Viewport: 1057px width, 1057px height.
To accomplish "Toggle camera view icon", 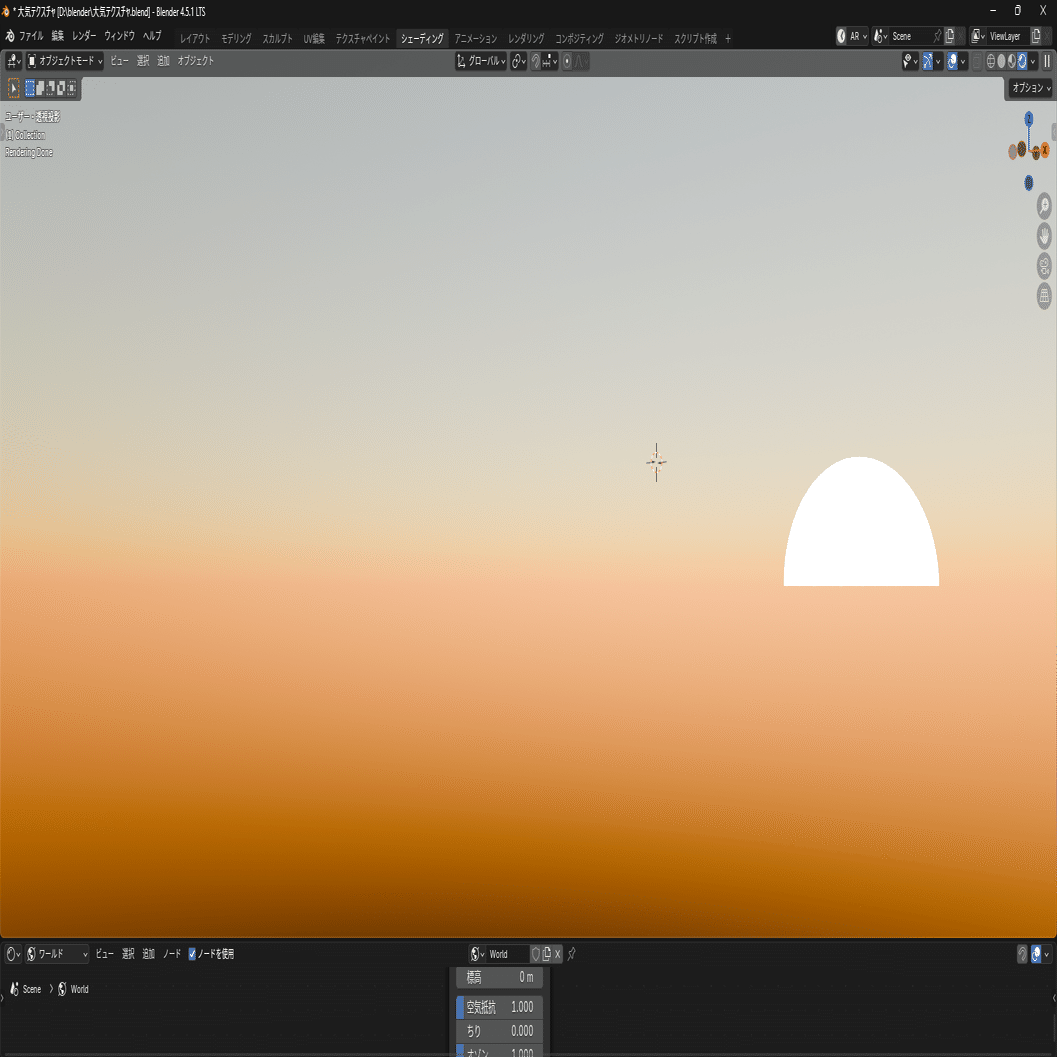I will click(1044, 266).
